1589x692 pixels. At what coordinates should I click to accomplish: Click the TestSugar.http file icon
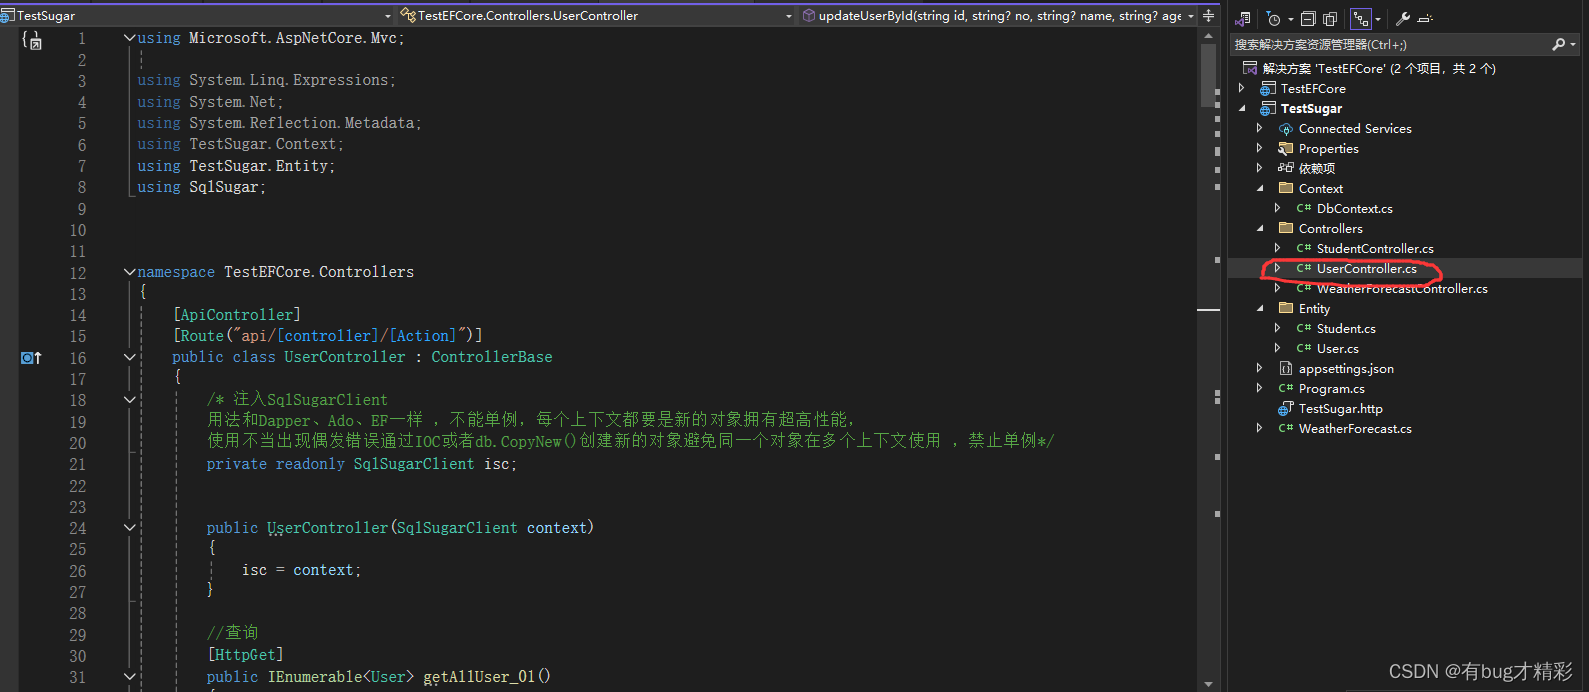point(1286,408)
